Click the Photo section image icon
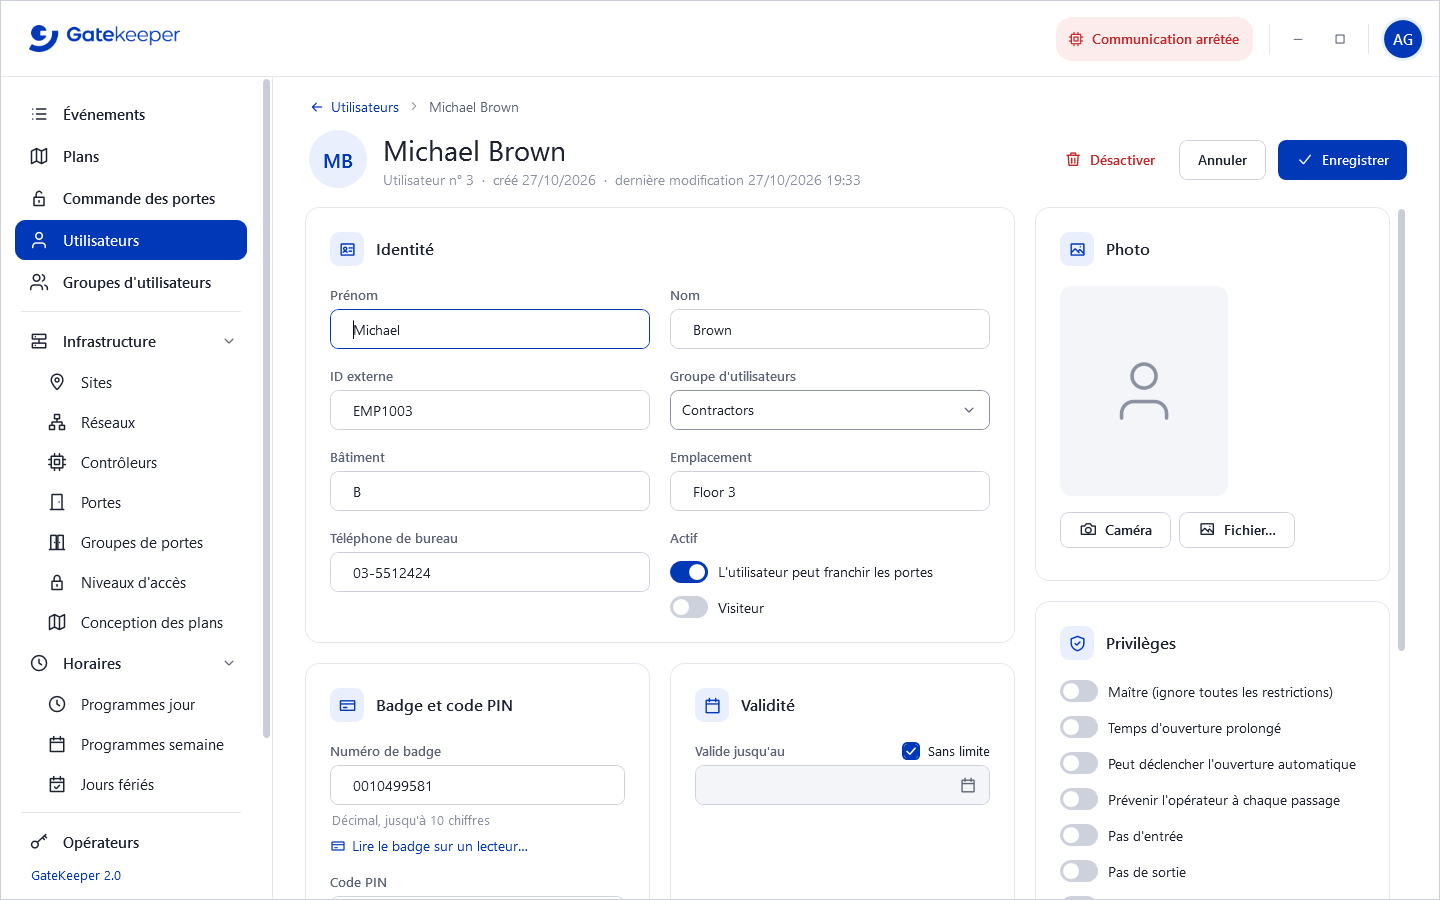This screenshot has width=1440, height=900. 1077,249
